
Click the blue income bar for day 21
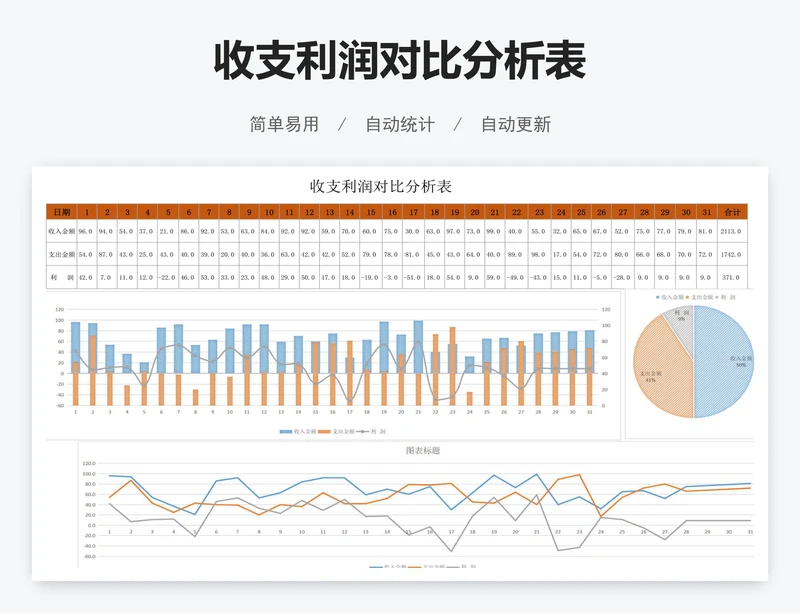[418, 347]
